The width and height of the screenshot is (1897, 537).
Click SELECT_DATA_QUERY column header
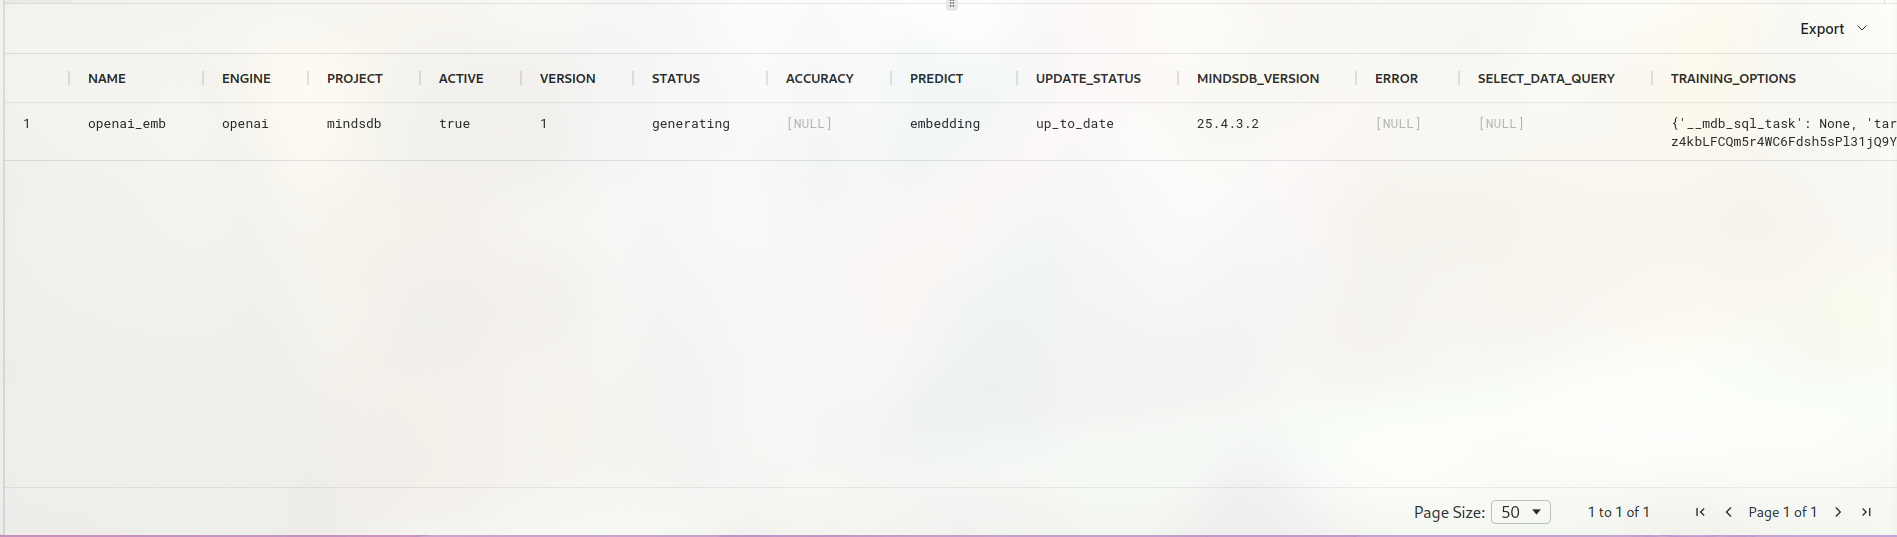[x=1546, y=78]
